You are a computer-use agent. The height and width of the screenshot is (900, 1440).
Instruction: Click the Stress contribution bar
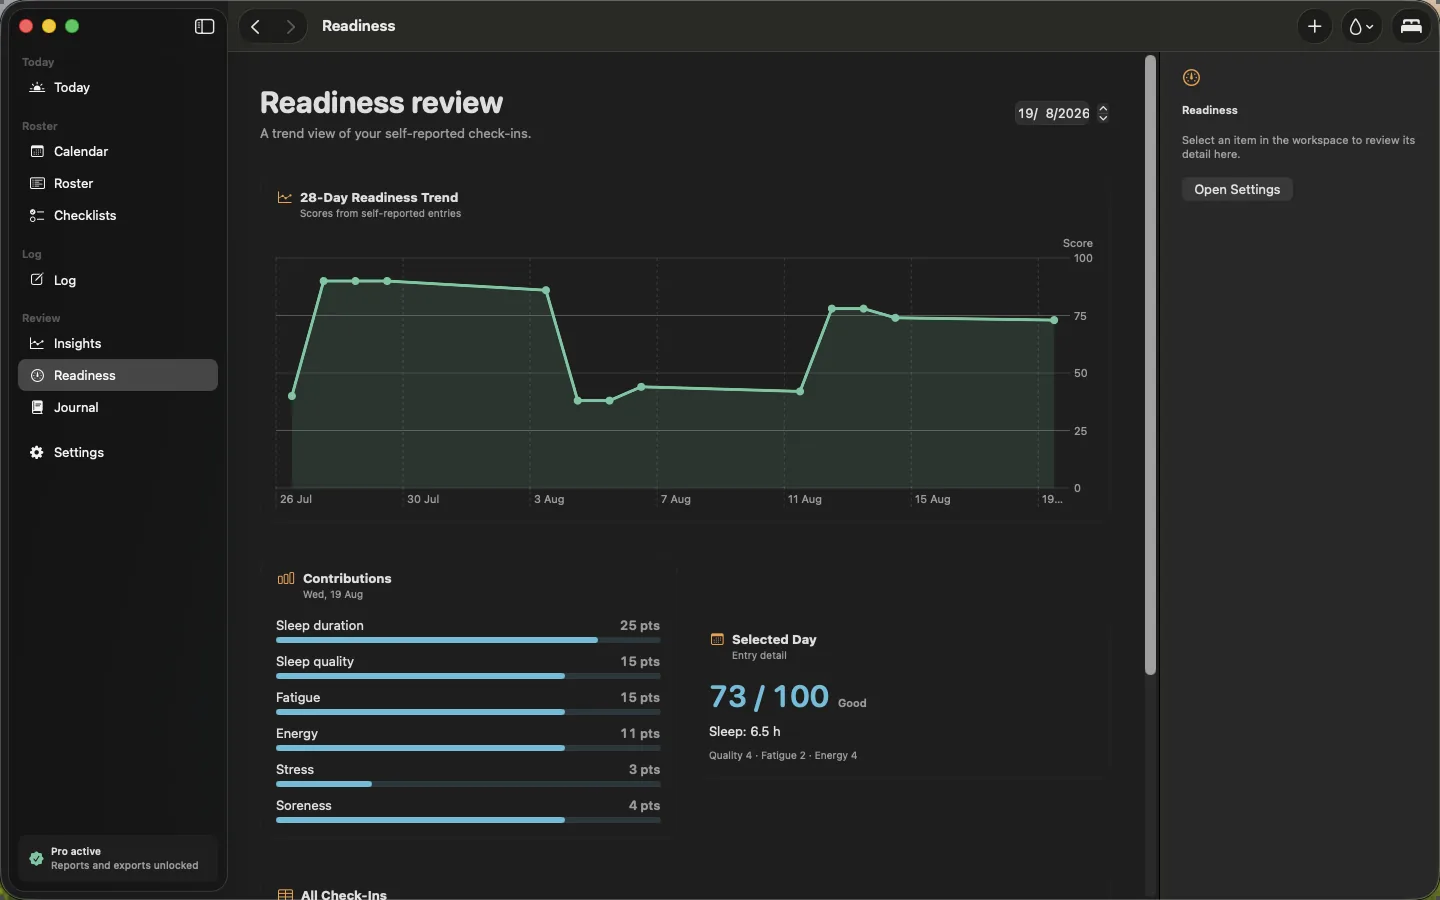click(x=468, y=784)
